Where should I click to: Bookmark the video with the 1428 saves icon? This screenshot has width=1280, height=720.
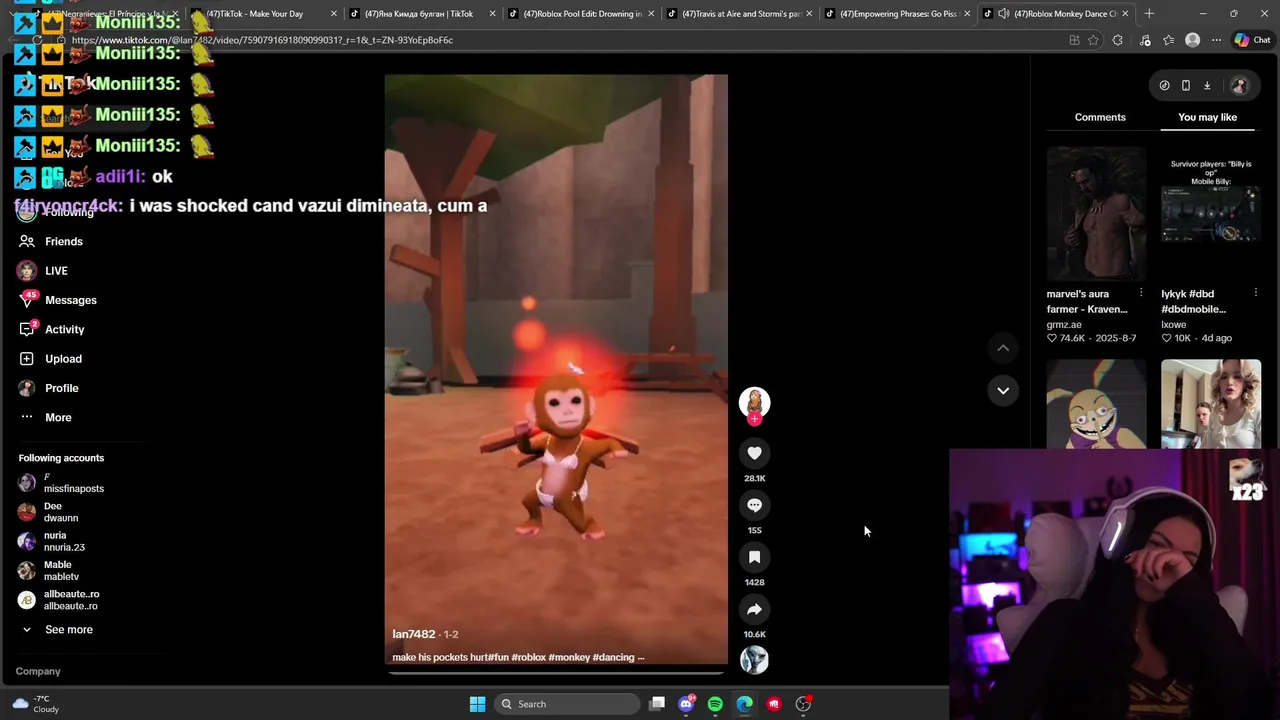(x=754, y=557)
